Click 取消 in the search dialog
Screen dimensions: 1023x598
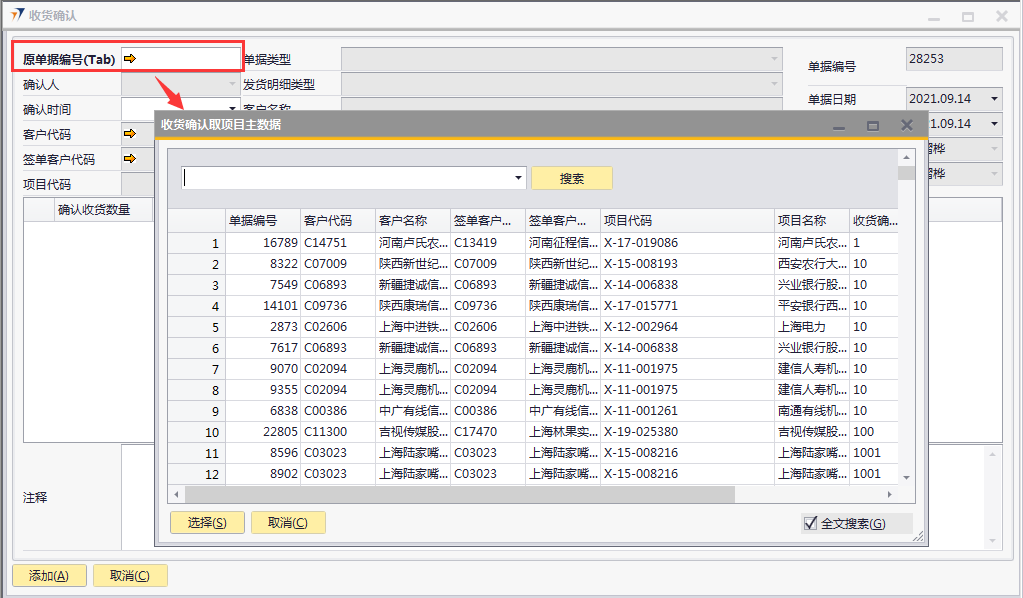pyautogui.click(x=288, y=522)
